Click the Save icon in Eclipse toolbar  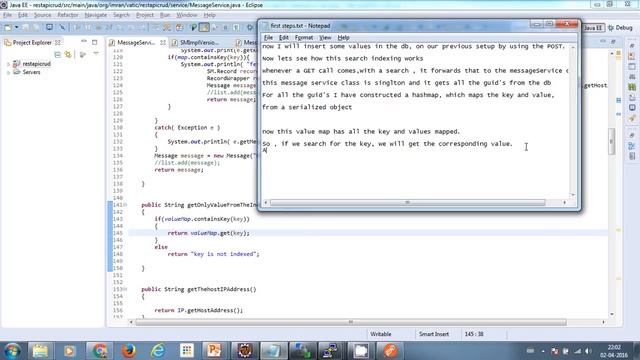[25, 27]
